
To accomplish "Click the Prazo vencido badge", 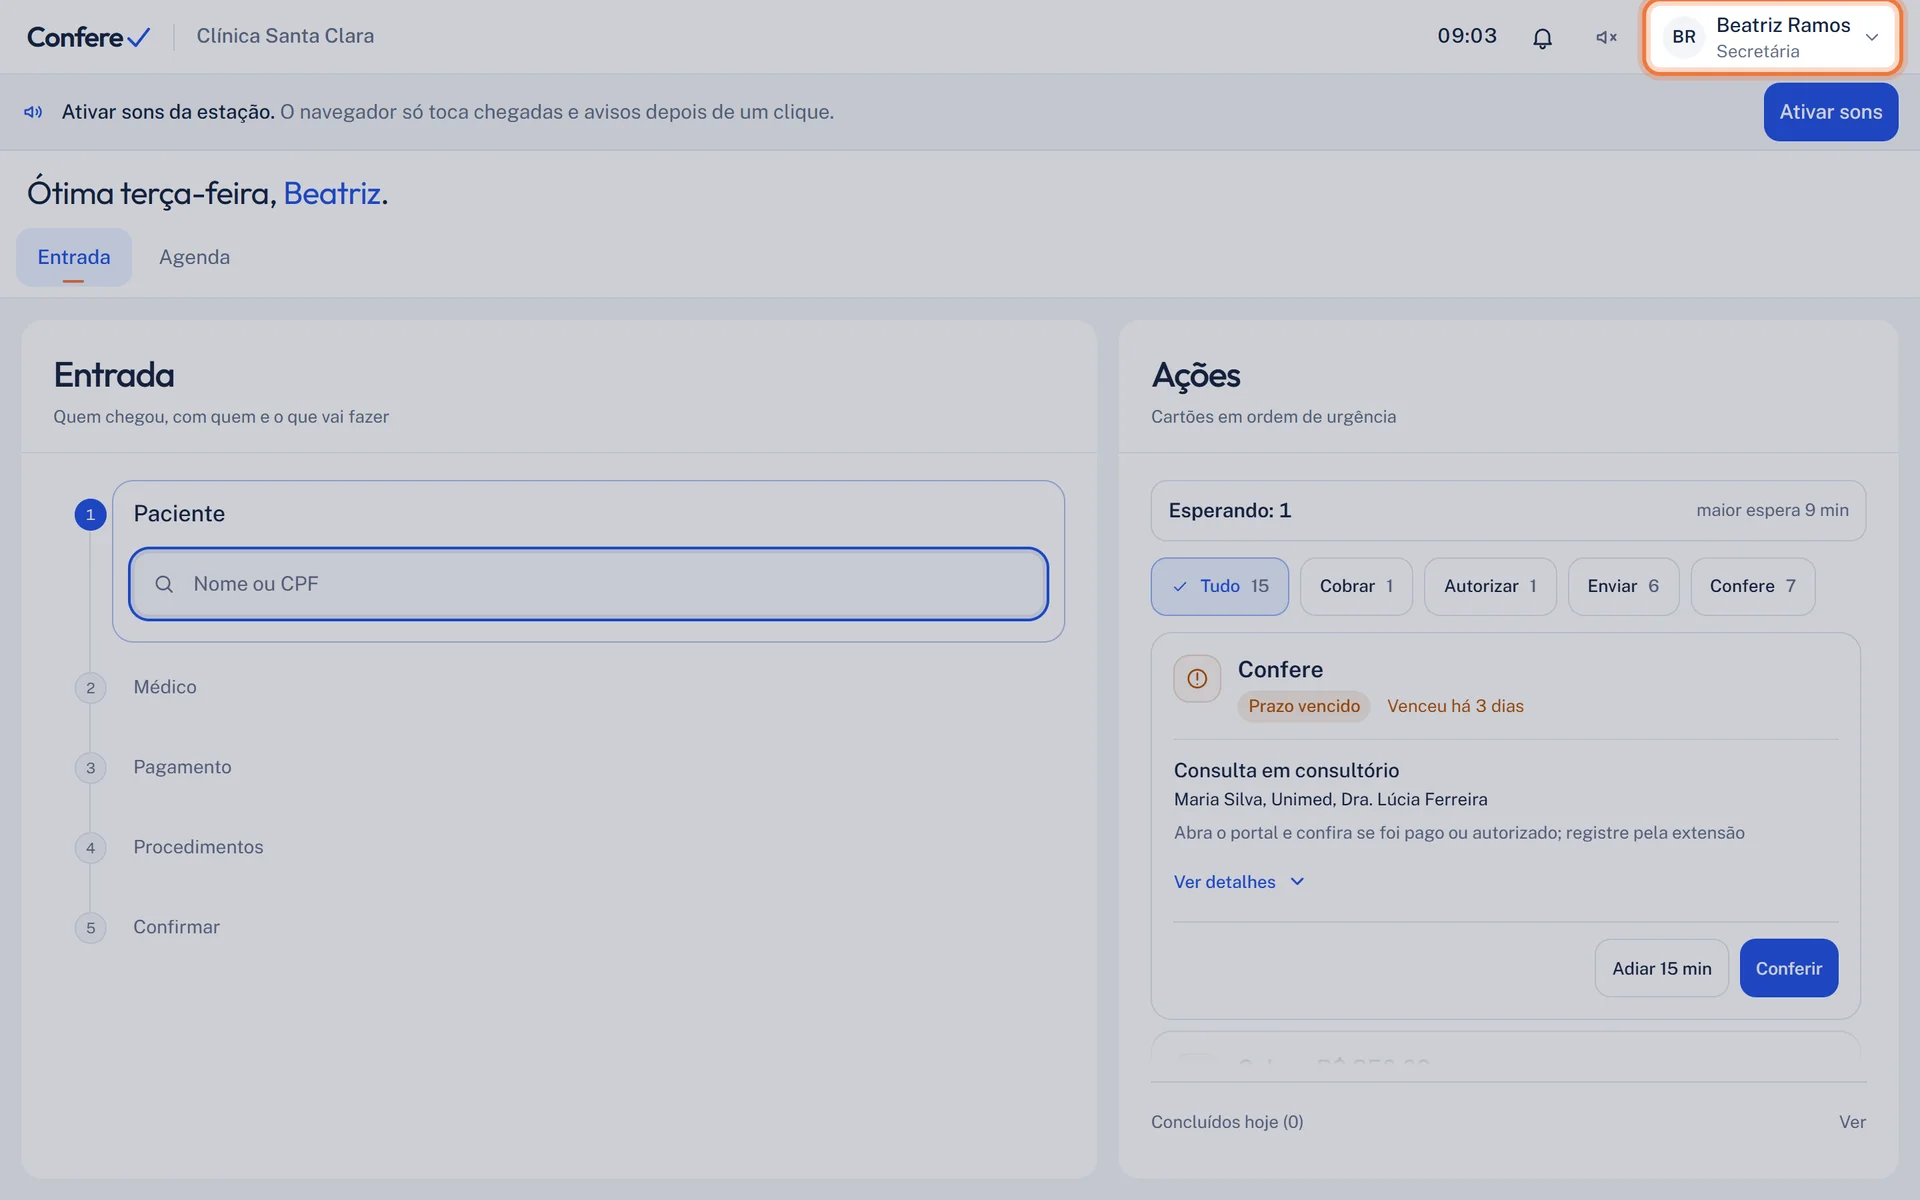I will coord(1303,706).
